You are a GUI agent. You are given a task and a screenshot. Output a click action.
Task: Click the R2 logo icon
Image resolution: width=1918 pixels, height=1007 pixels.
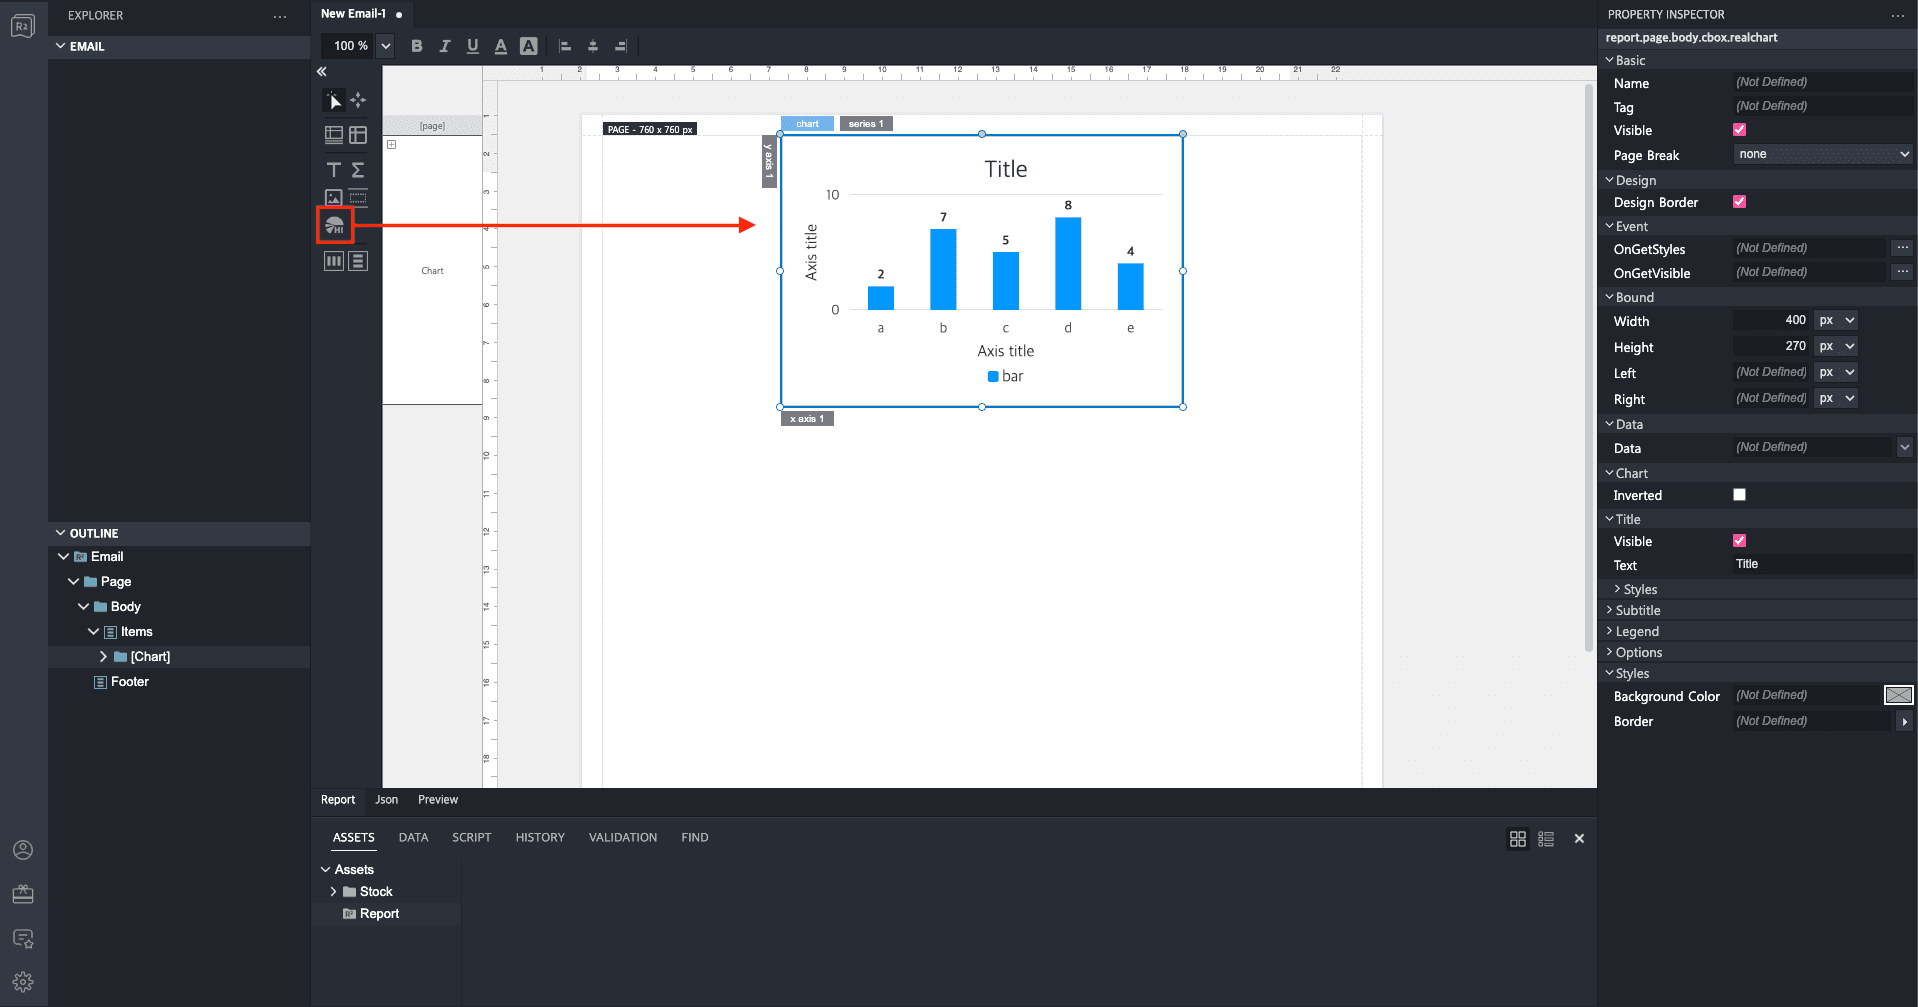(23, 26)
